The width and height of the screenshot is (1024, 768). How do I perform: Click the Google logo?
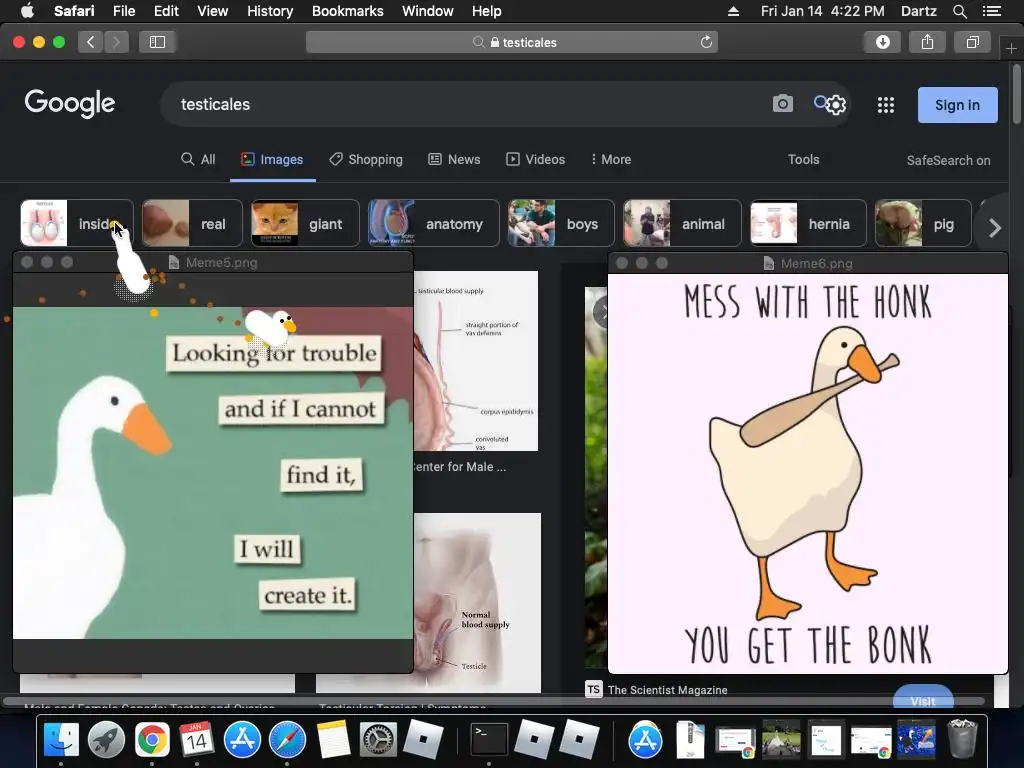70,103
